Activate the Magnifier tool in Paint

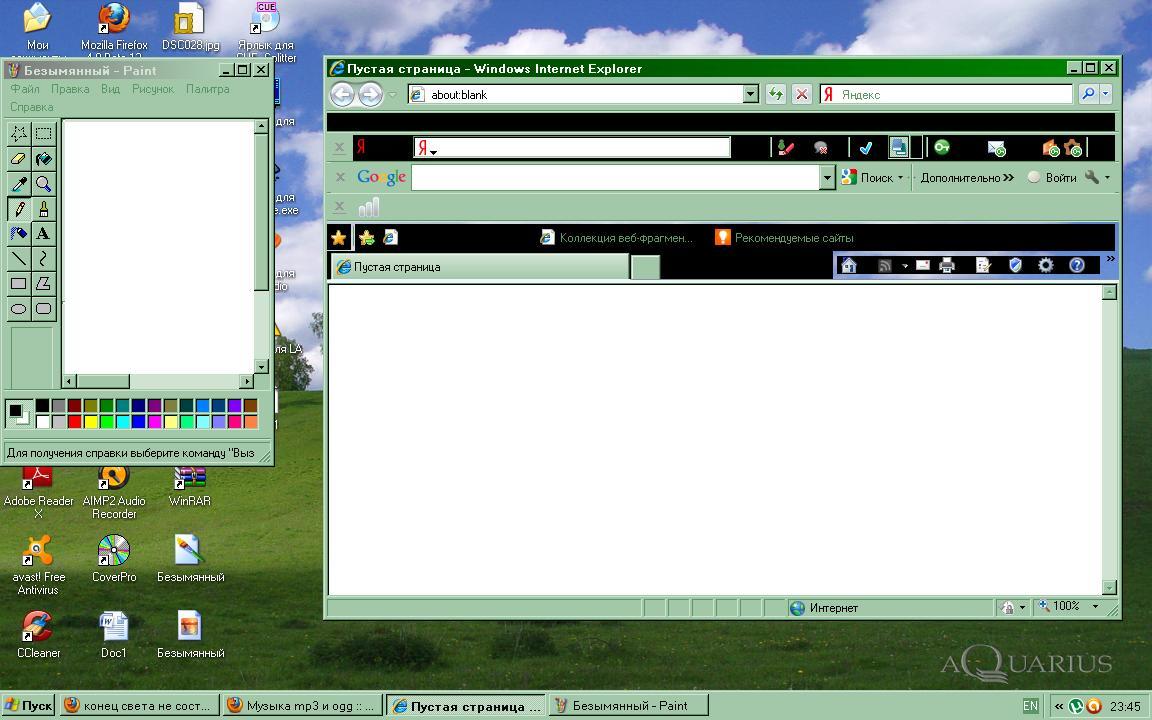tap(44, 183)
